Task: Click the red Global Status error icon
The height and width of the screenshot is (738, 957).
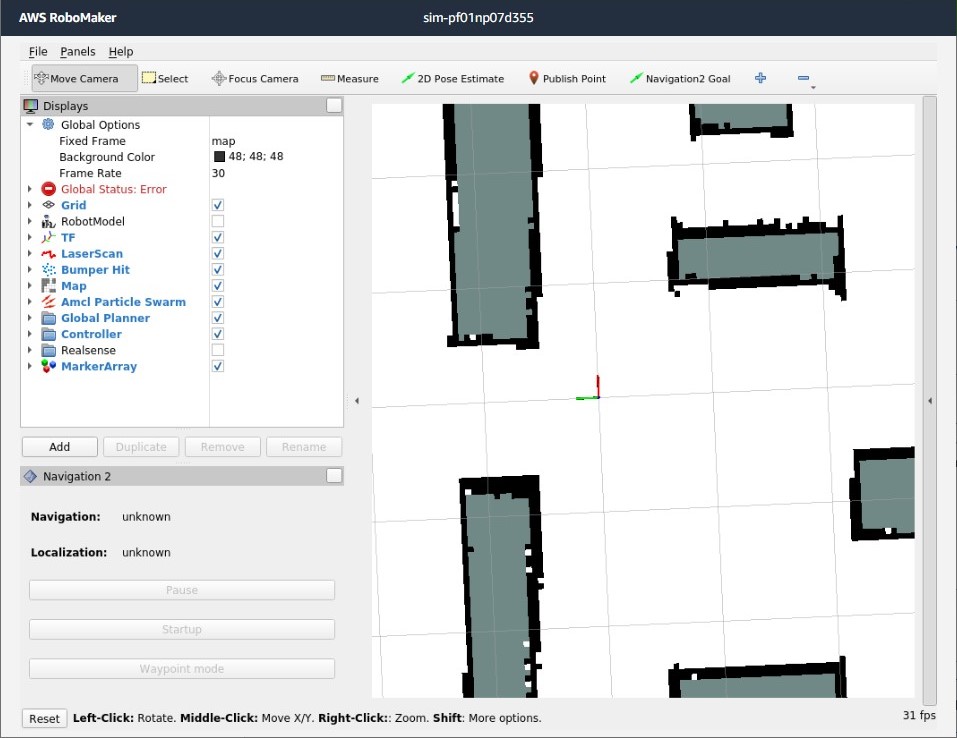Action: [48, 189]
